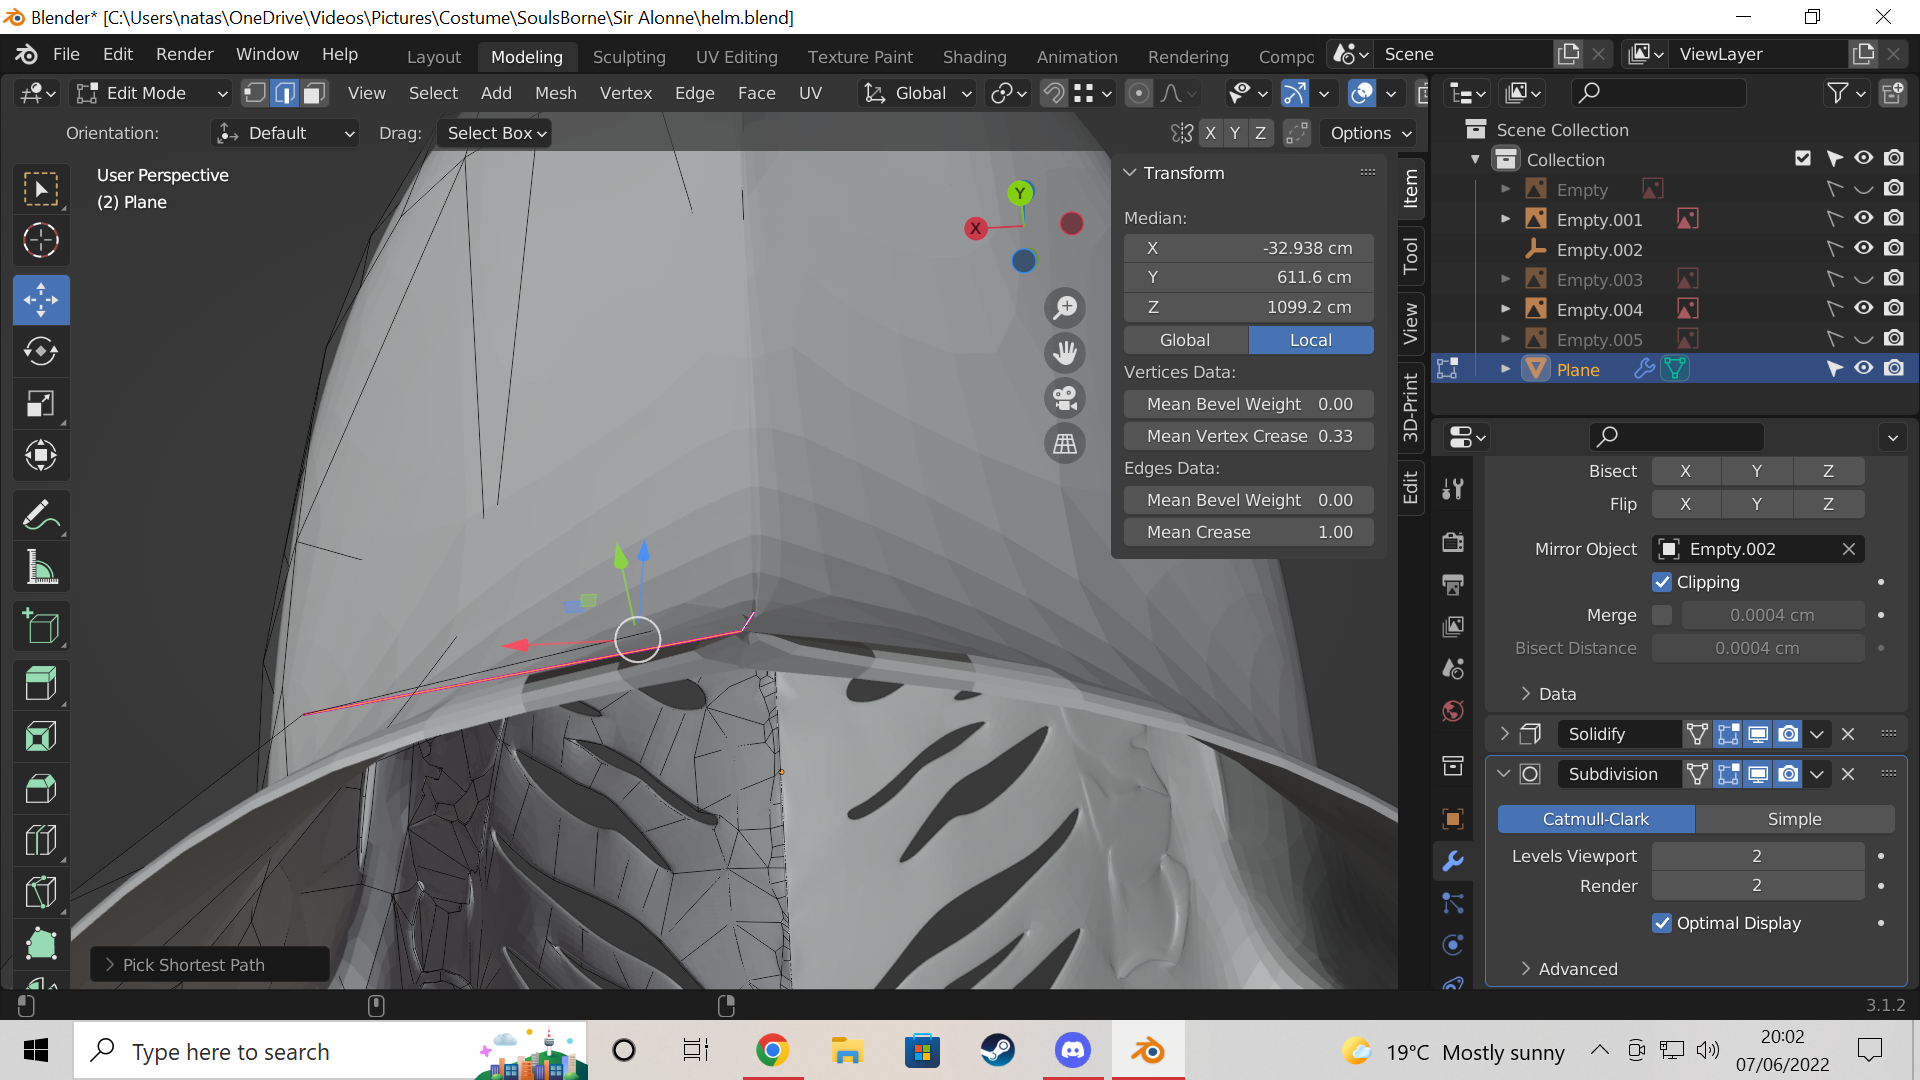Select the Rotate tool in toolbar

40,352
